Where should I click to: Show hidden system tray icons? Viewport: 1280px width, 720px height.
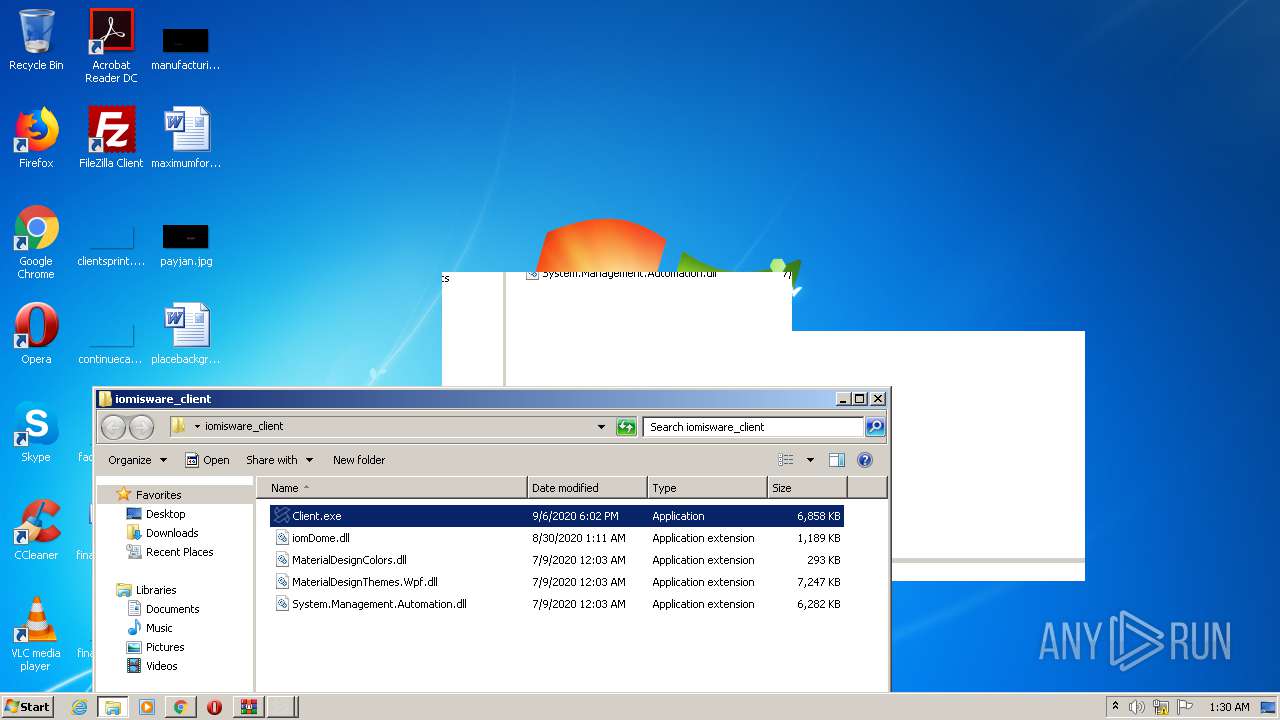pos(1115,707)
